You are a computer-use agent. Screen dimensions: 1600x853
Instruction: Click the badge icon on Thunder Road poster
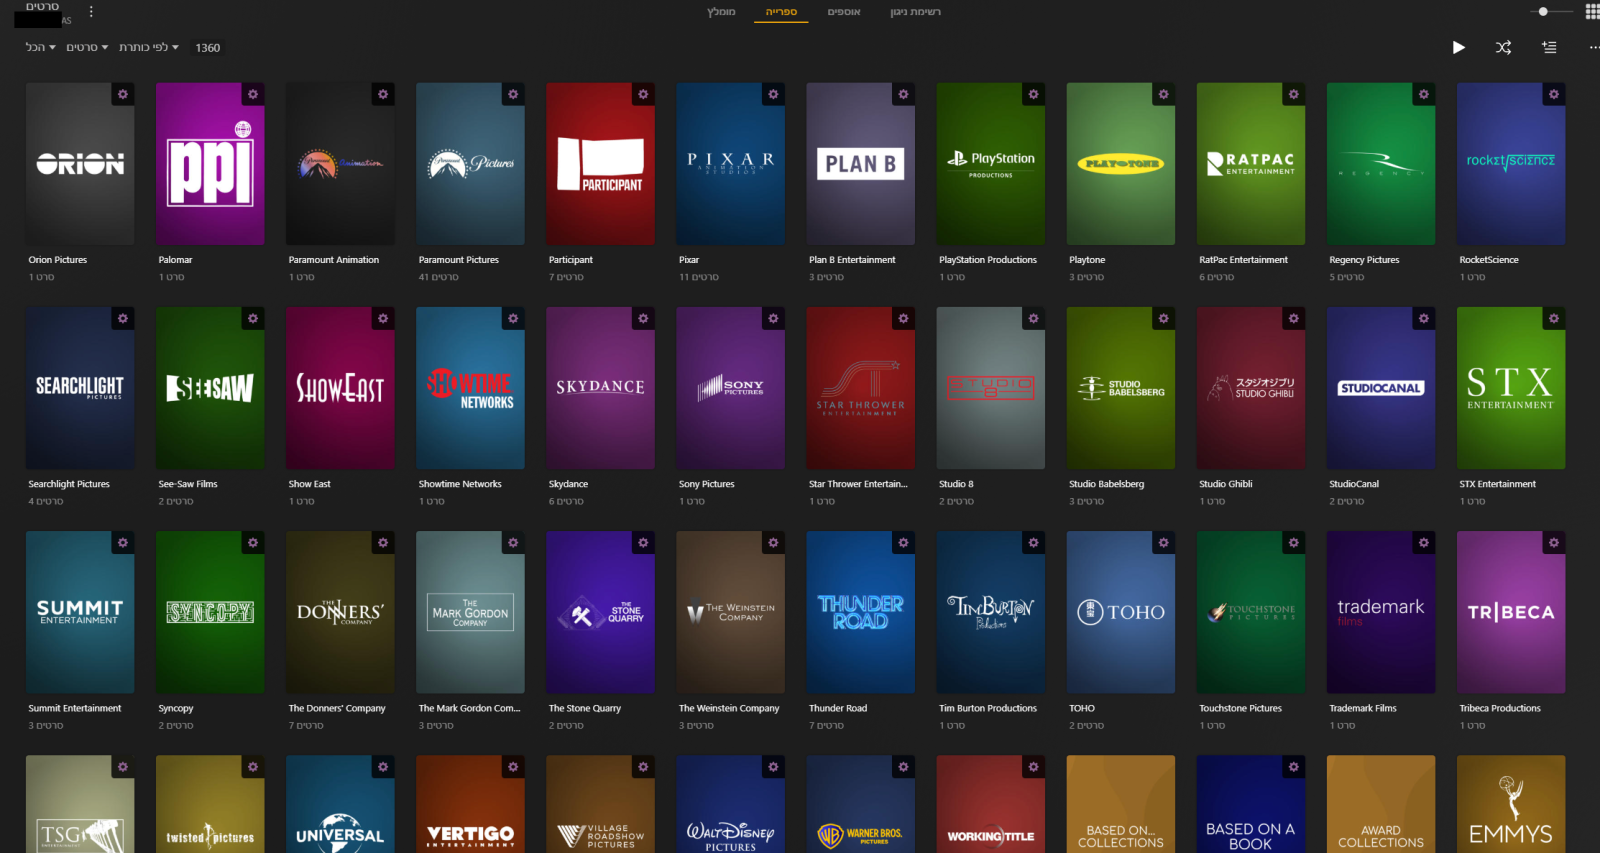coord(903,542)
